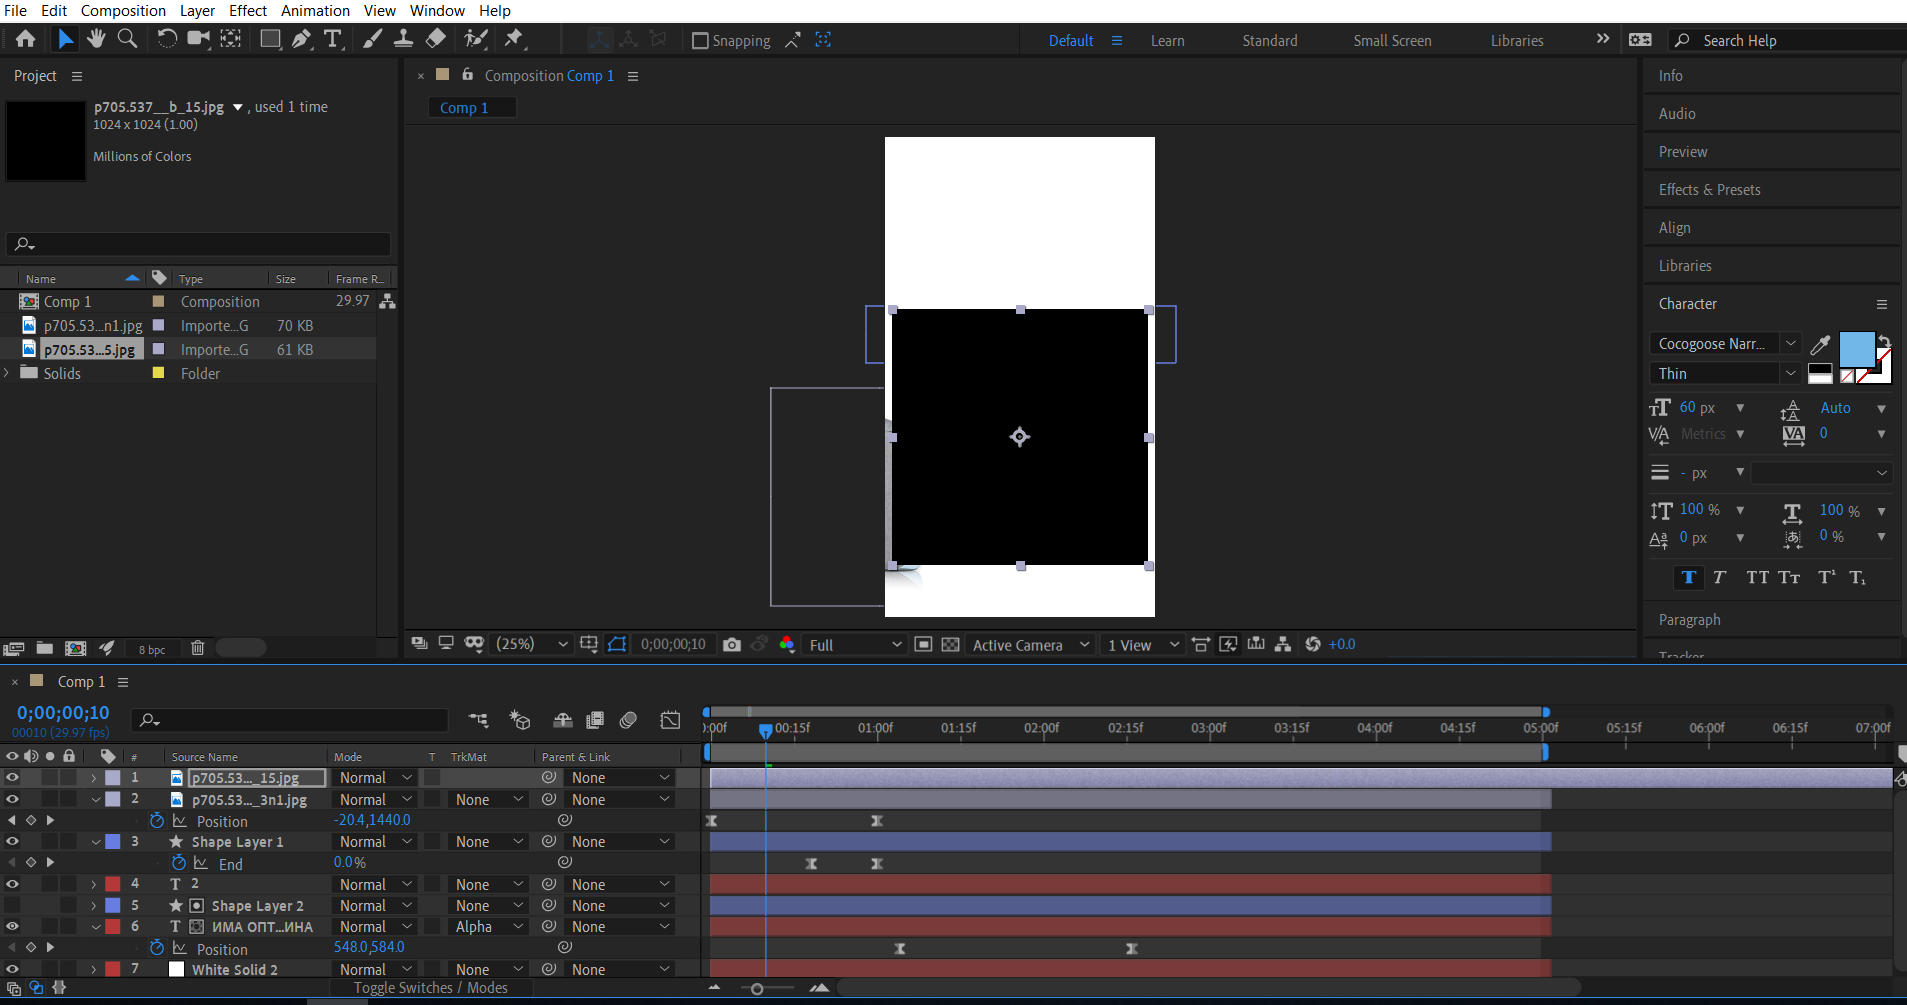Select the Zoom magnifier tool
Viewport: 1907px width, 1005px height.
coord(127,39)
